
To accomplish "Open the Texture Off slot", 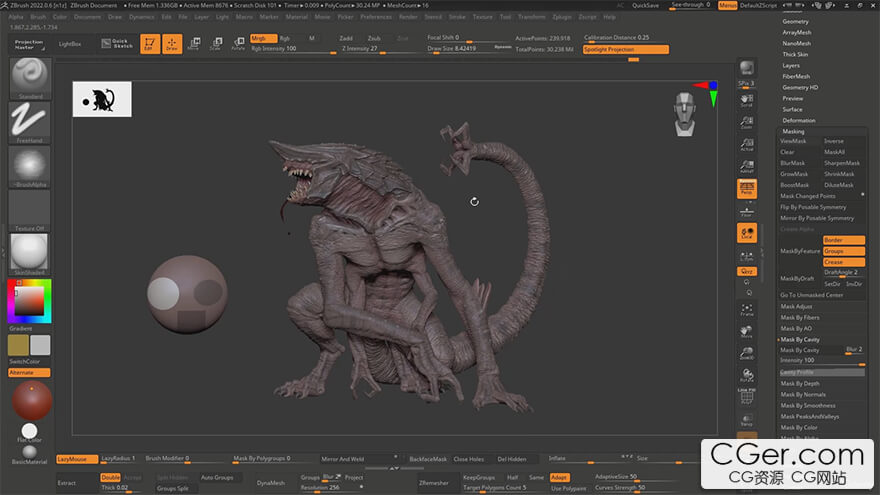I will (30, 210).
